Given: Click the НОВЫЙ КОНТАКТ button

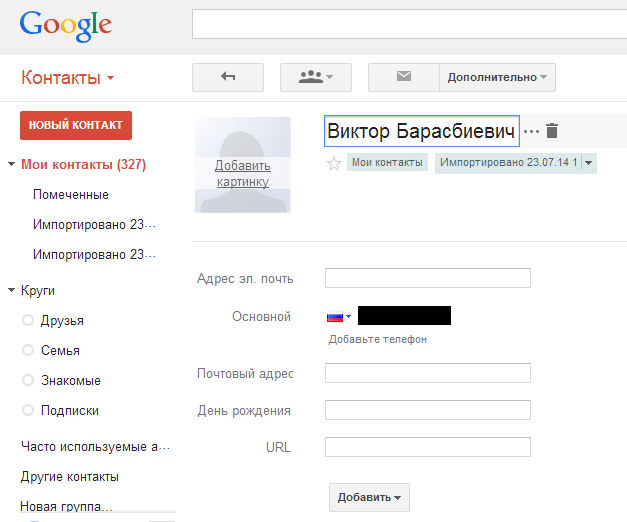Looking at the screenshot, I should point(76,125).
